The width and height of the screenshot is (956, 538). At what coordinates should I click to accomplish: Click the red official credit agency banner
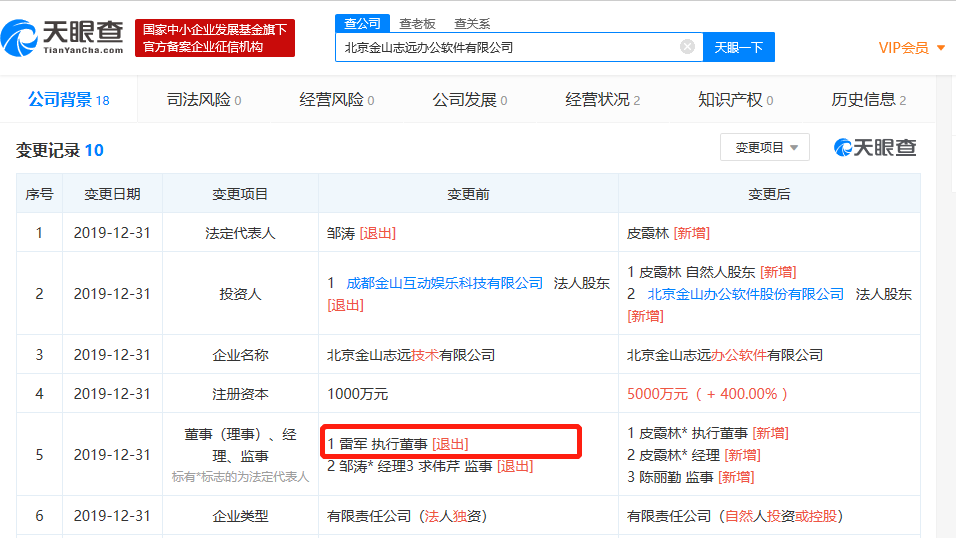pyautogui.click(x=215, y=38)
